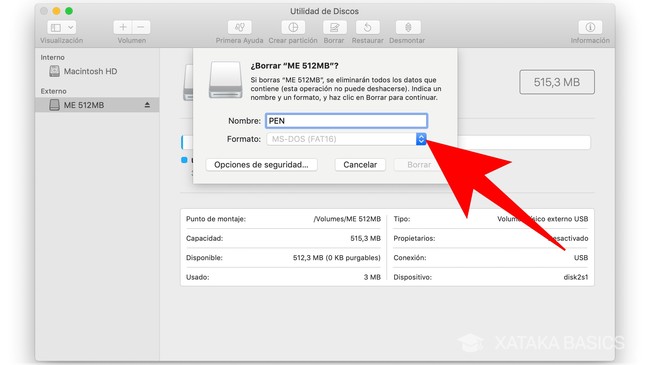This screenshot has height=365, width=650.
Task: Click the 515,3 MB capacity box
Action: tap(557, 82)
